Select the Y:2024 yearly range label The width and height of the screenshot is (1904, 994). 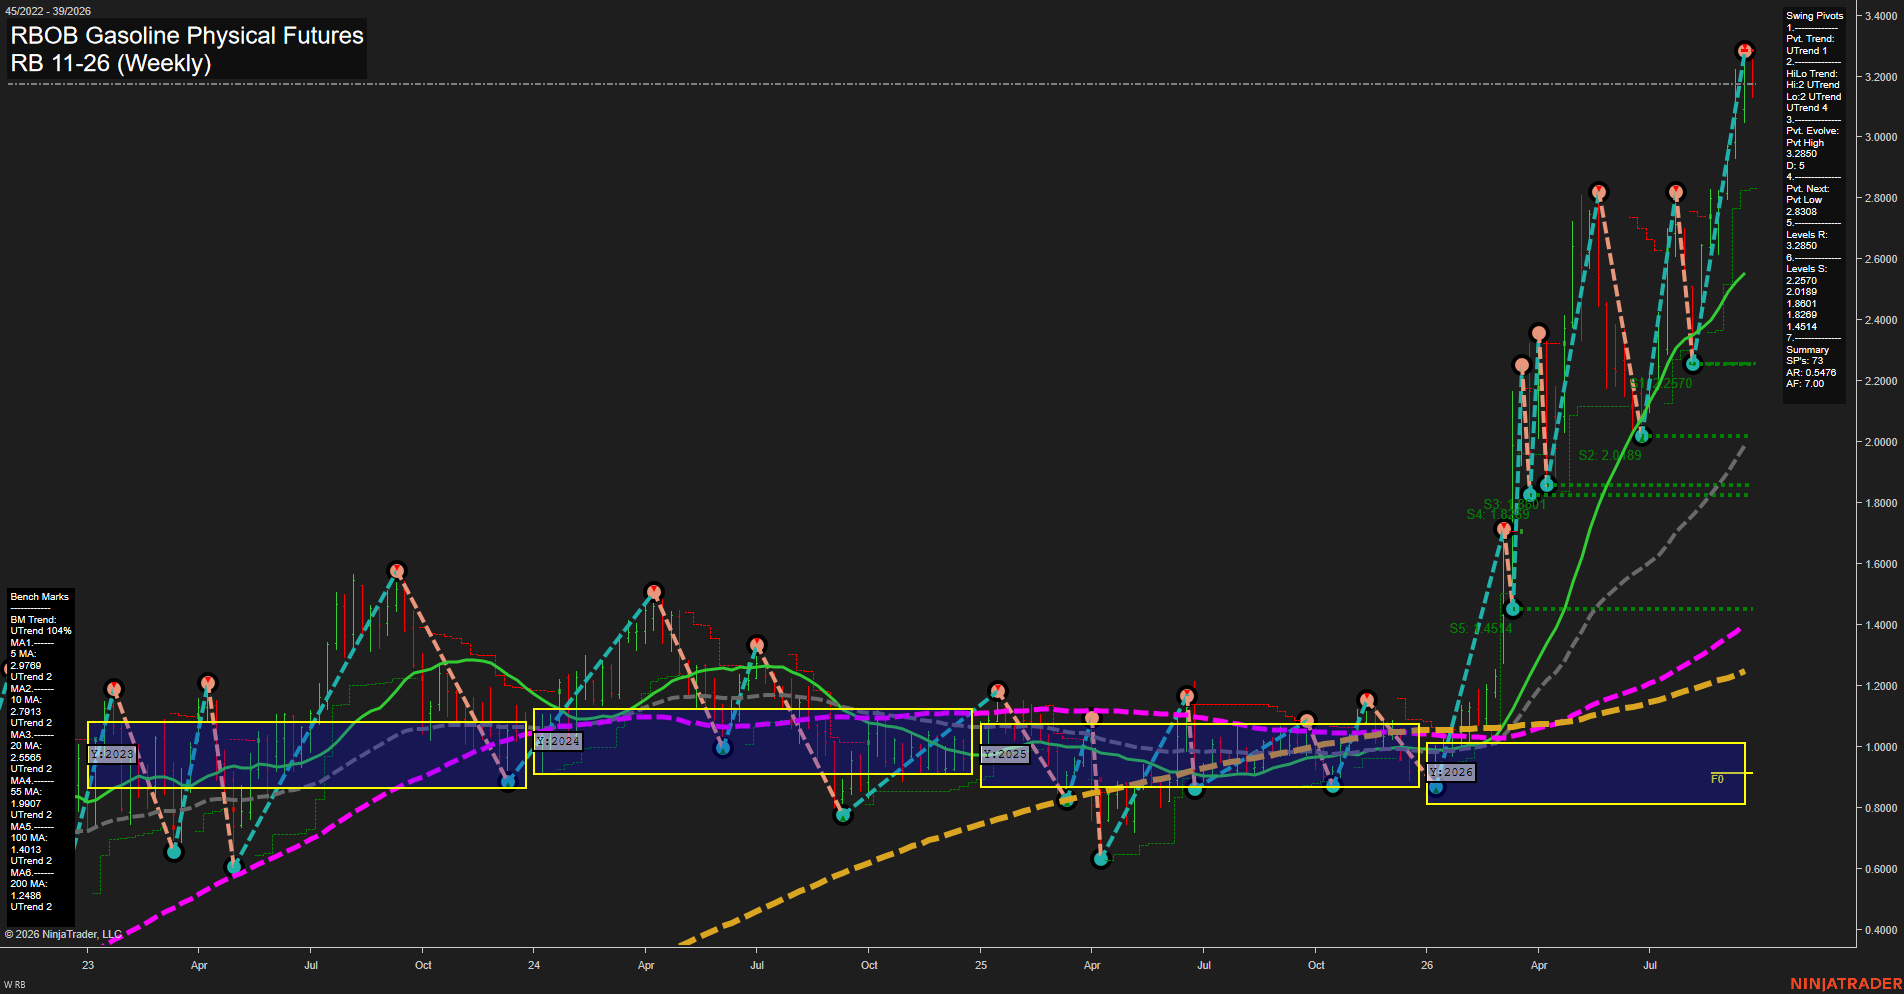(x=558, y=741)
